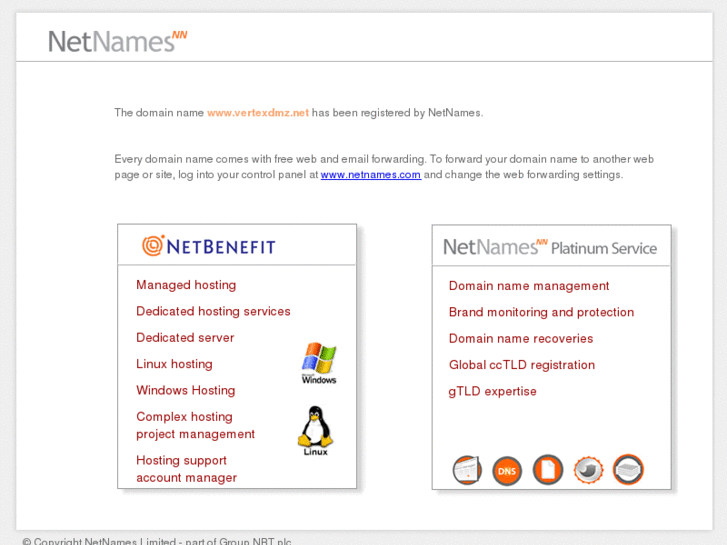This screenshot has width=727, height=545.
Task: Open Brand monitoring and protection link
Action: (x=541, y=312)
